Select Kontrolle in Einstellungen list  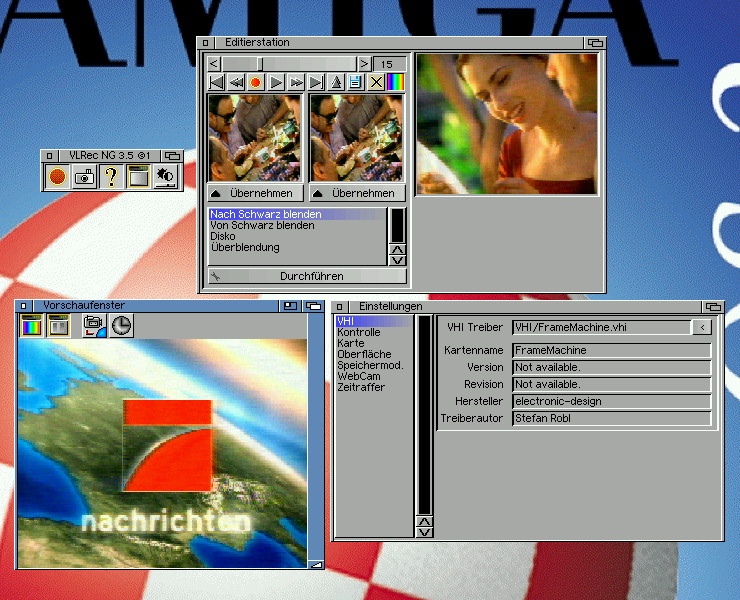tap(373, 332)
